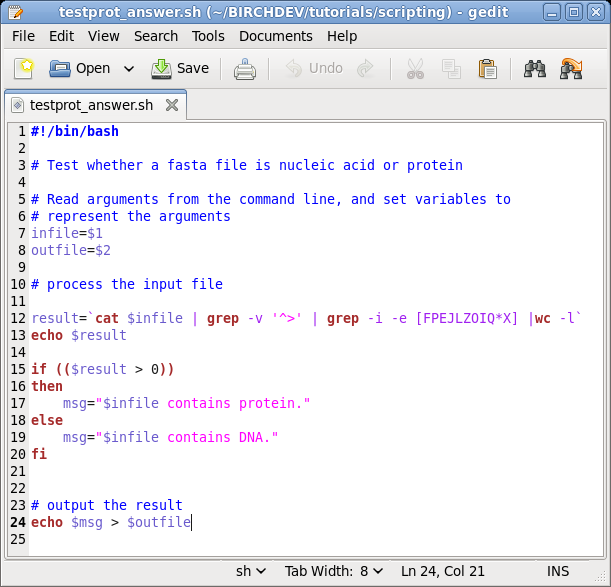611x587 pixels.
Task: Open the Tab Width dropdown
Action: point(334,571)
